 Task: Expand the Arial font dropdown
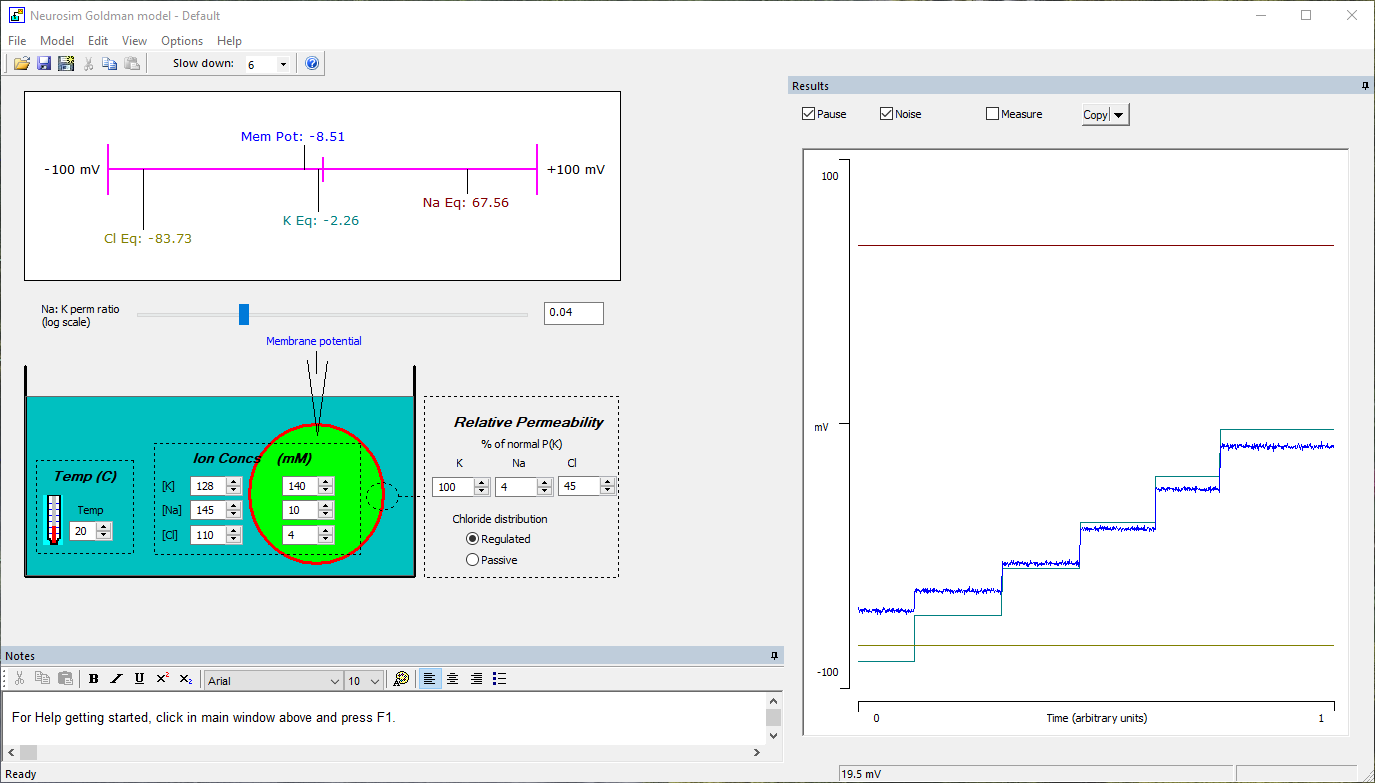click(x=334, y=681)
